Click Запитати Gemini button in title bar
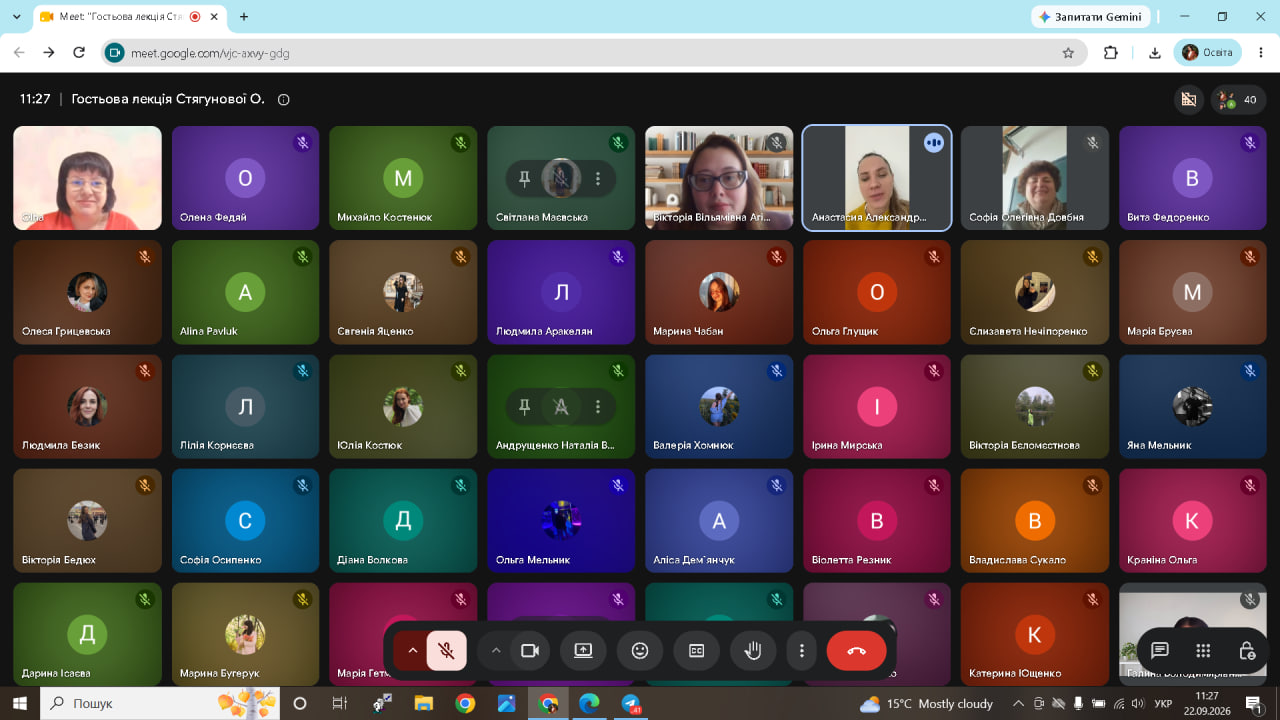 (1090, 17)
